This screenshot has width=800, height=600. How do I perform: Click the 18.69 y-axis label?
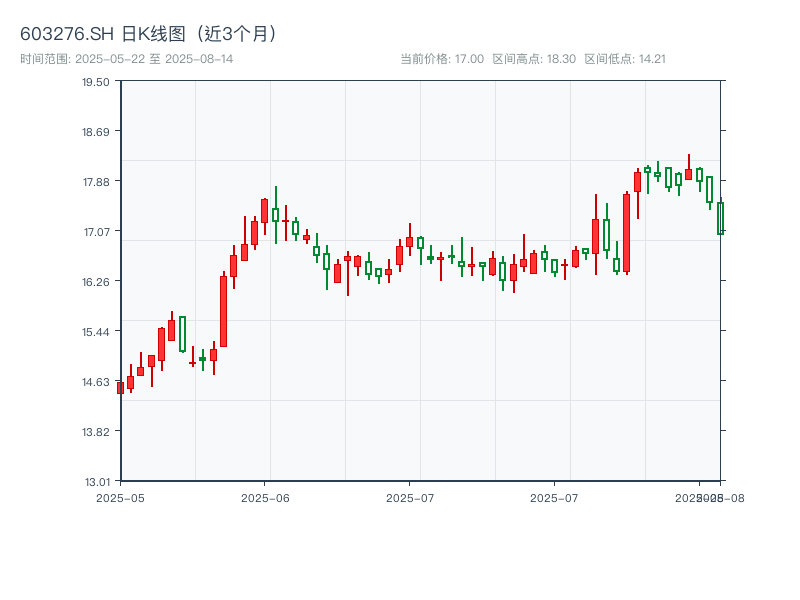point(96,132)
